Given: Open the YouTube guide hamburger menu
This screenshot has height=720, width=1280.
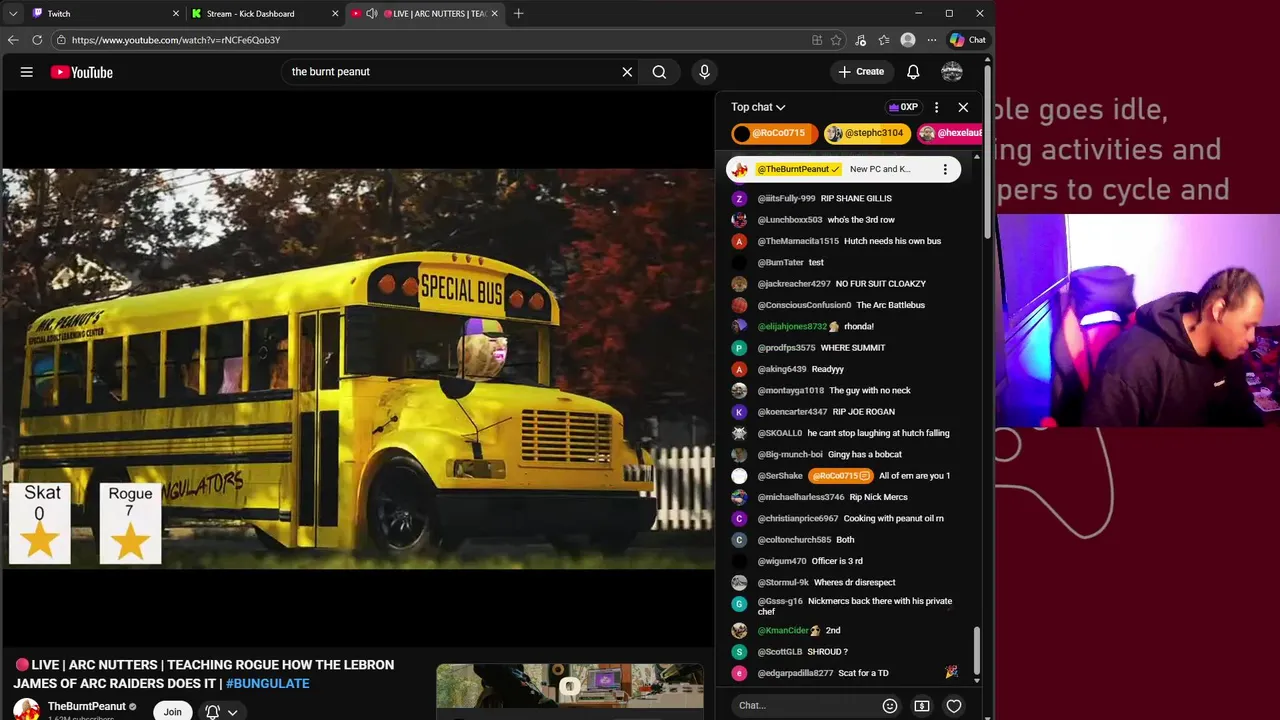Looking at the screenshot, I should [x=27, y=72].
